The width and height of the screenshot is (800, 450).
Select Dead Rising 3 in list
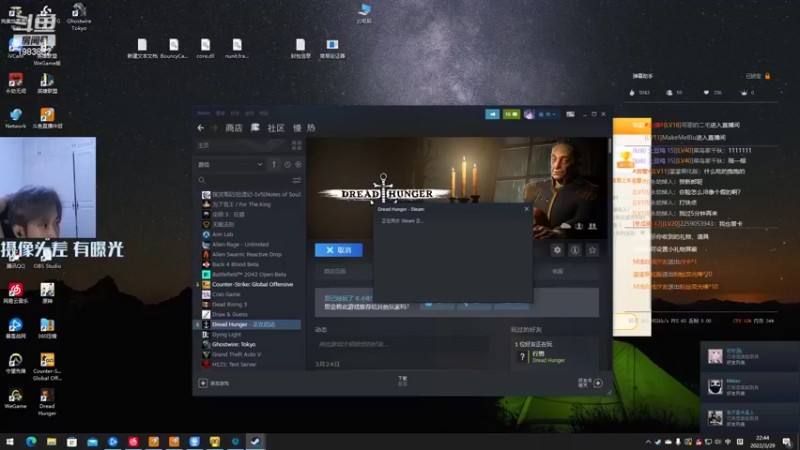click(230, 304)
